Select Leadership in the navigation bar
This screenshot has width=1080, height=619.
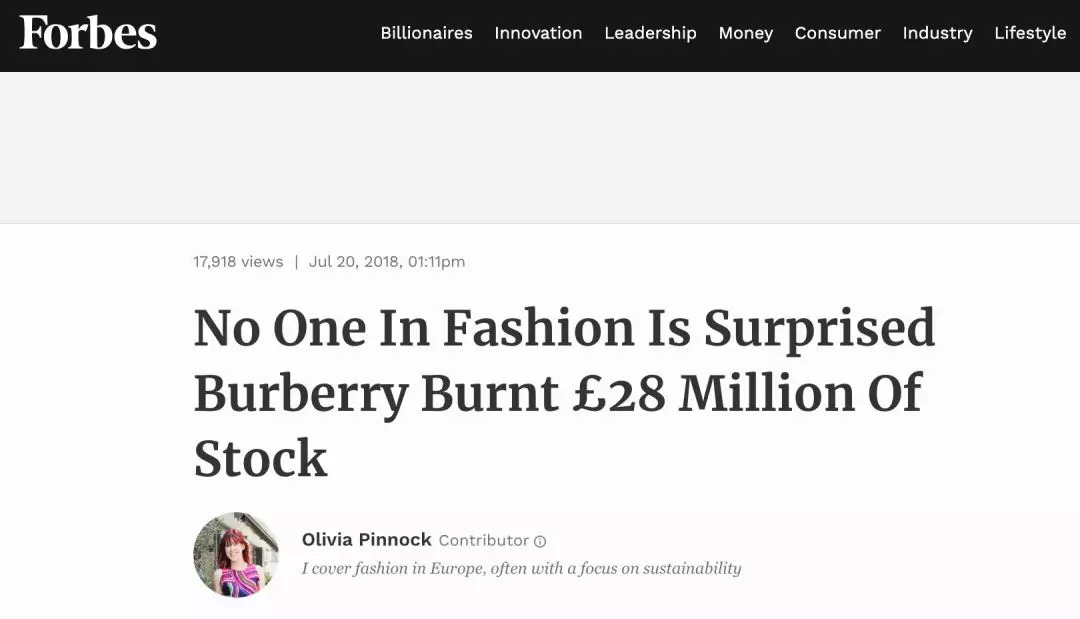point(650,33)
